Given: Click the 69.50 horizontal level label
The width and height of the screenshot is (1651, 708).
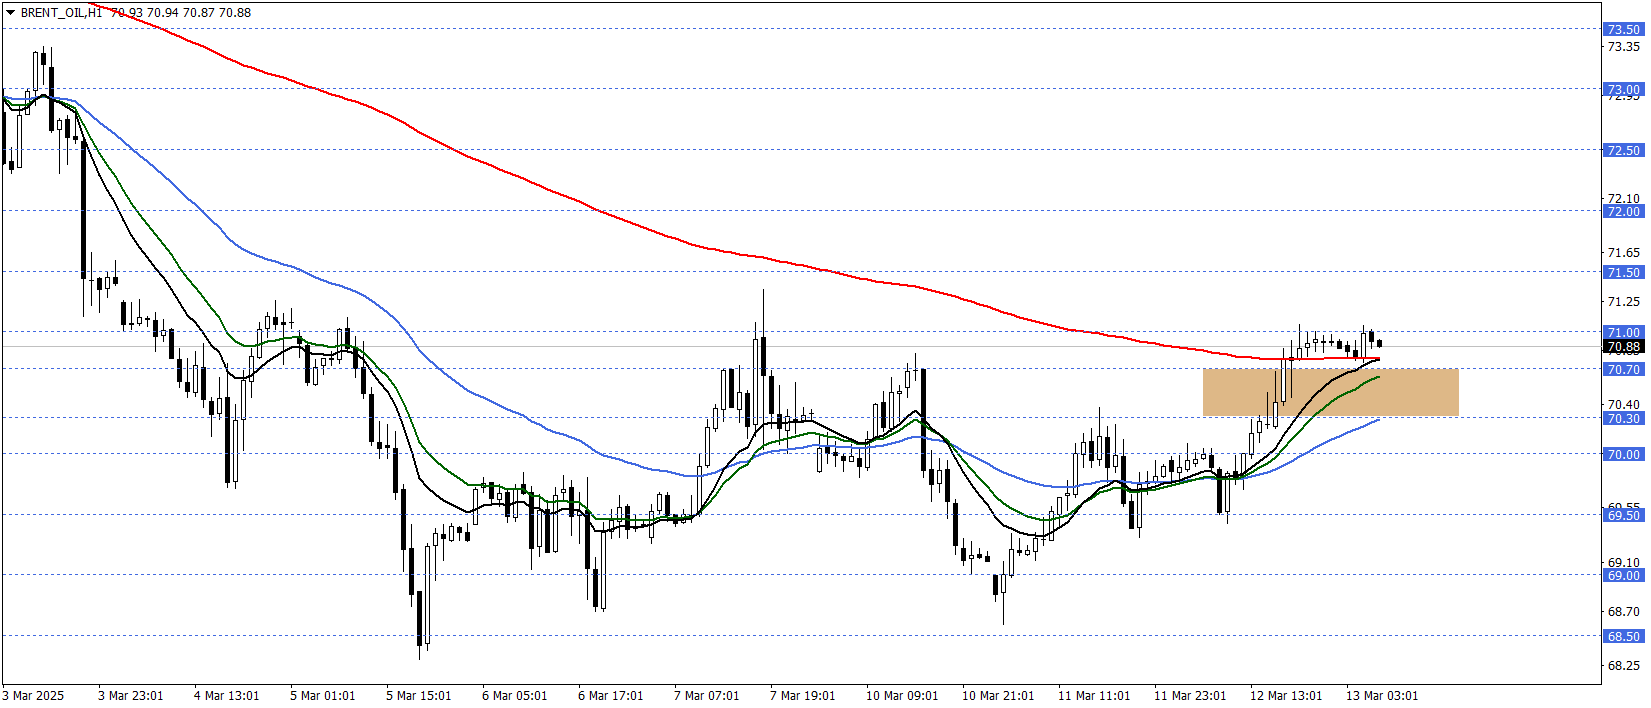Looking at the screenshot, I should 1623,515.
